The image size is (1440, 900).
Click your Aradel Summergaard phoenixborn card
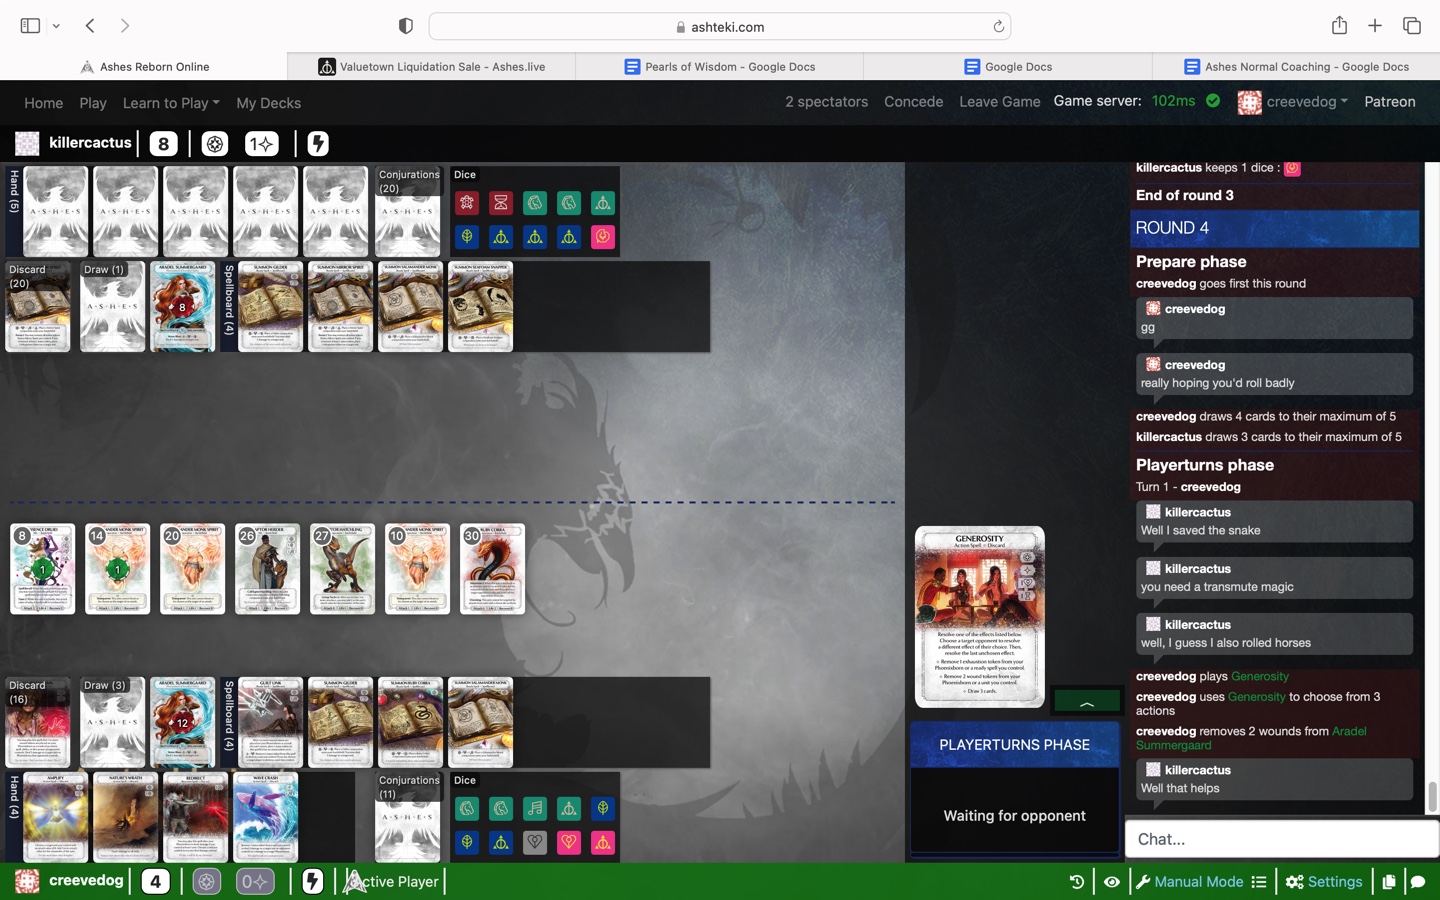click(x=182, y=722)
